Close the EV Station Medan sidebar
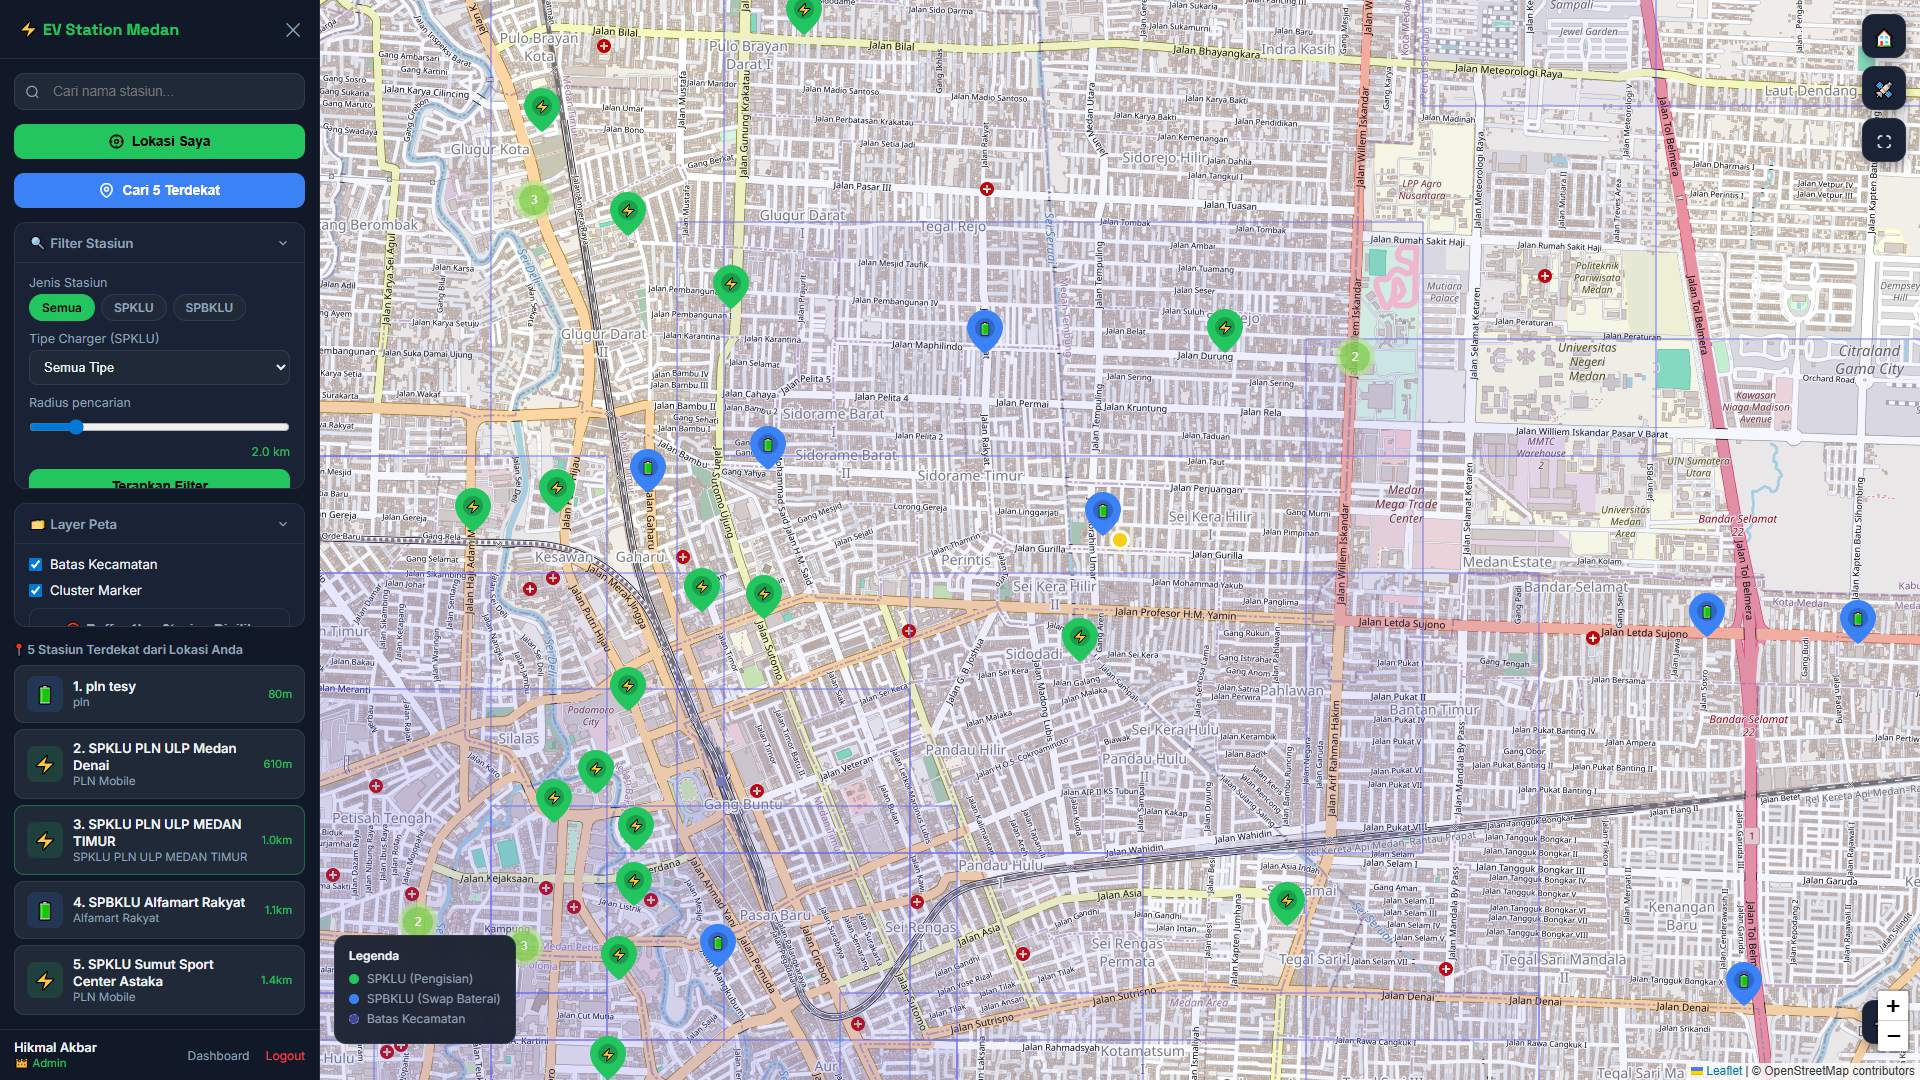 click(x=293, y=30)
